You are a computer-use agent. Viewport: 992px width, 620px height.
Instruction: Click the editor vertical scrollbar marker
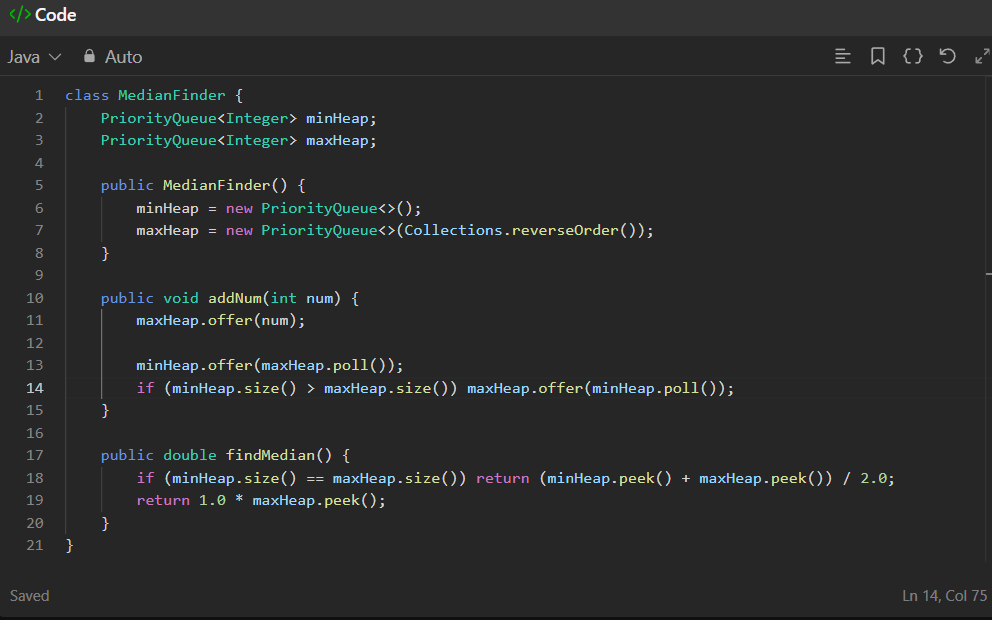988,274
